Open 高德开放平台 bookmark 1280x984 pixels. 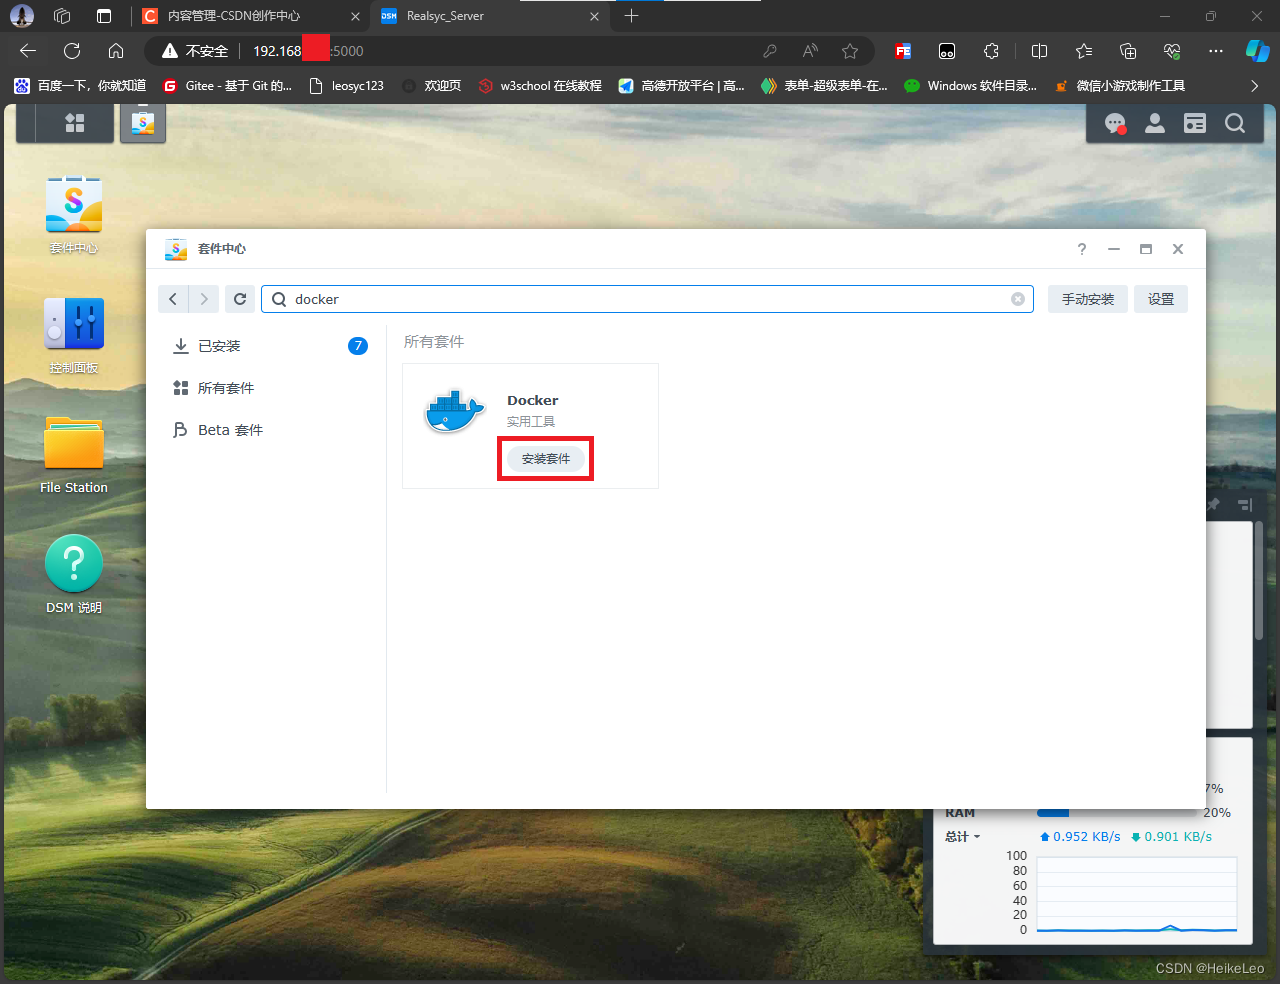682,86
